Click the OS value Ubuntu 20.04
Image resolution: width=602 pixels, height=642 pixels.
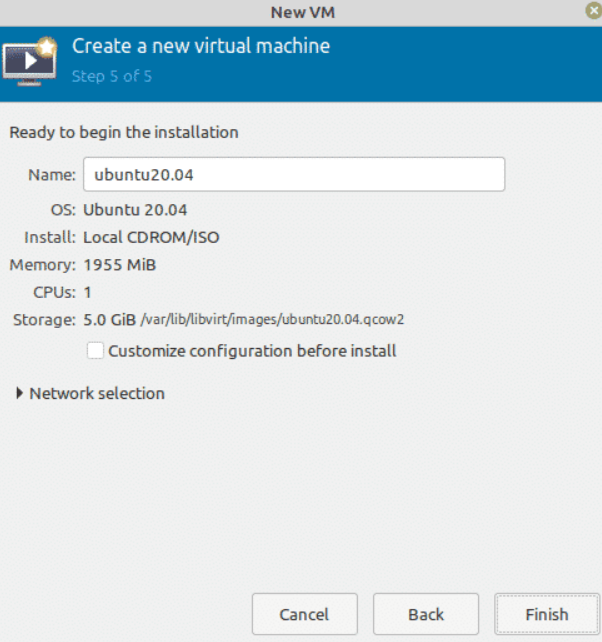pos(135,210)
